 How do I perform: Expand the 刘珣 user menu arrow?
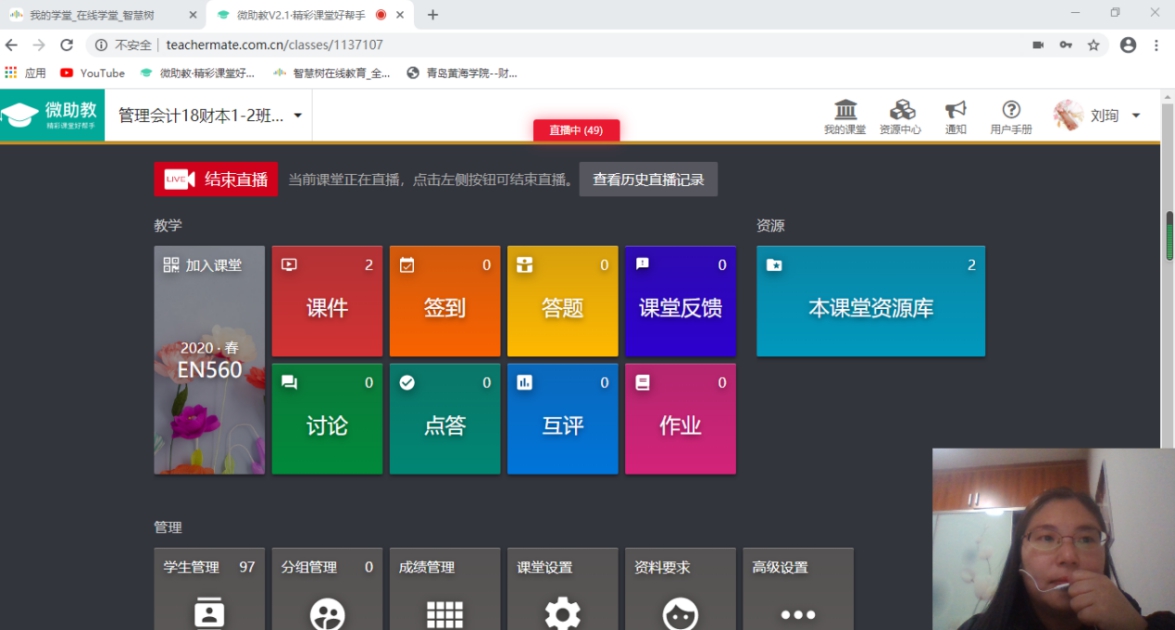point(1136,115)
